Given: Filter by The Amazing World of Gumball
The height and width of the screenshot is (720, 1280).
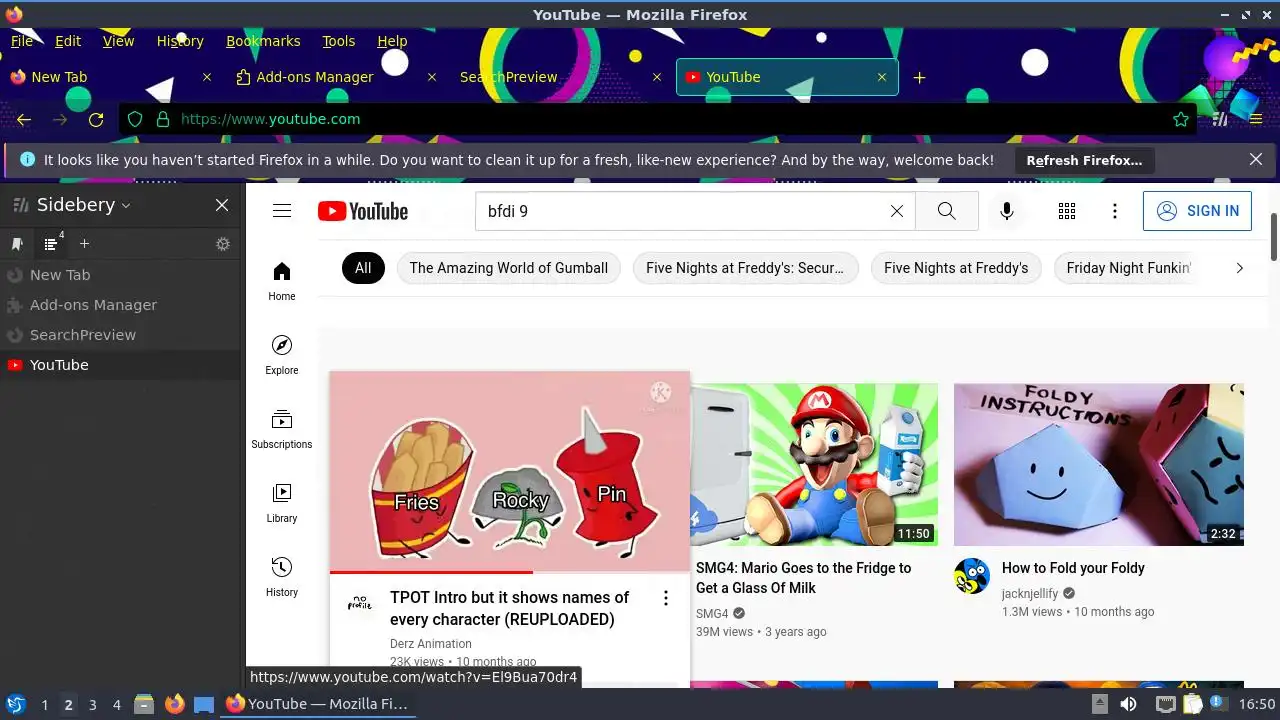Looking at the screenshot, I should (509, 268).
